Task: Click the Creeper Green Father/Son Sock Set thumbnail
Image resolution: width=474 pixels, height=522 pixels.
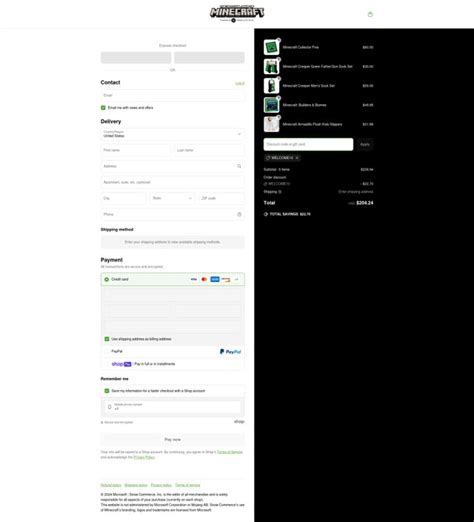Action: 271,67
